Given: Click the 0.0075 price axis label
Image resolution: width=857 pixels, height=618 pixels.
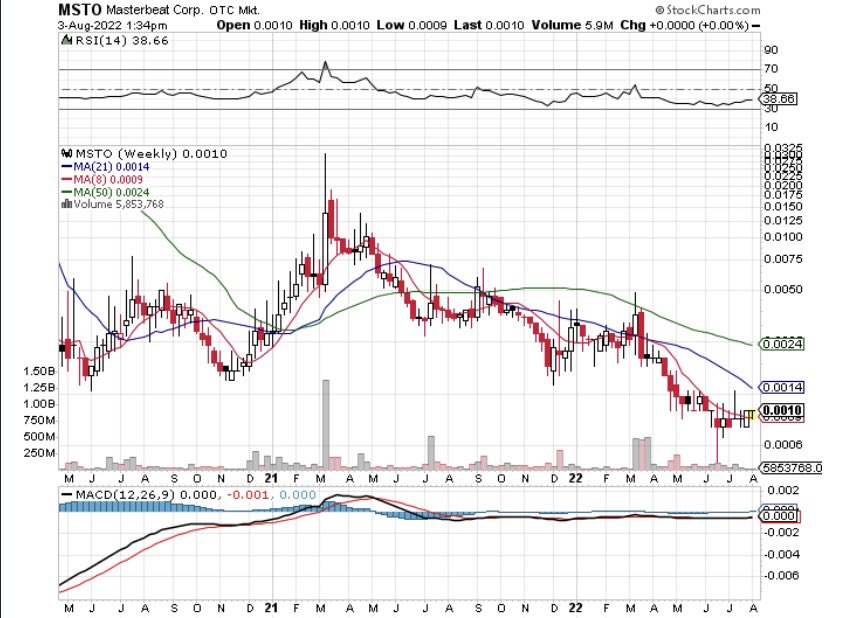Looking at the screenshot, I should (783, 259).
